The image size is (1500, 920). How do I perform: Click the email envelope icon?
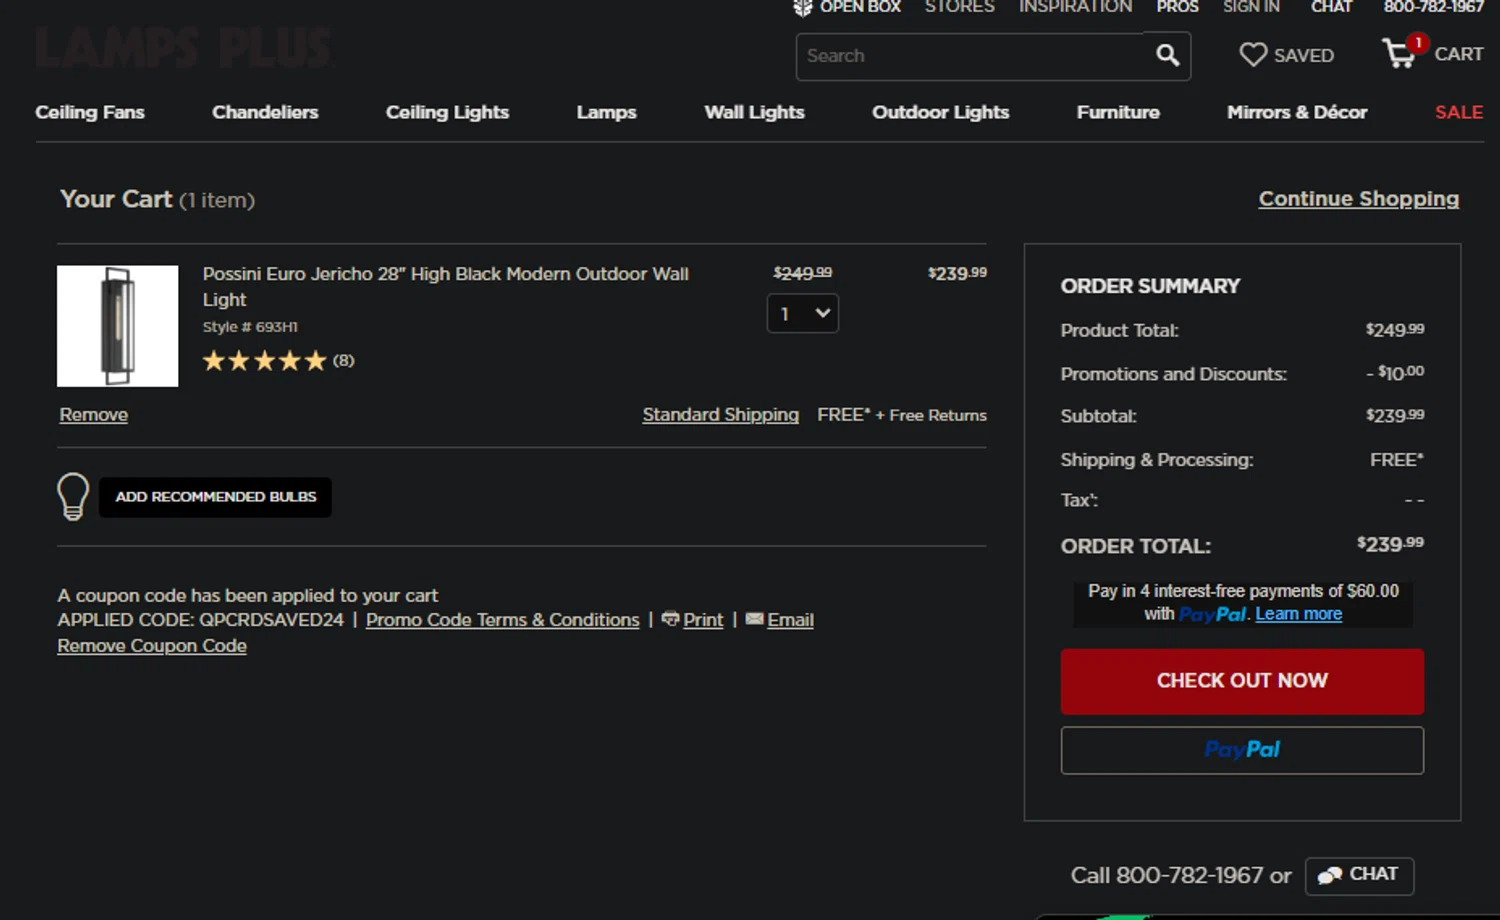754,619
